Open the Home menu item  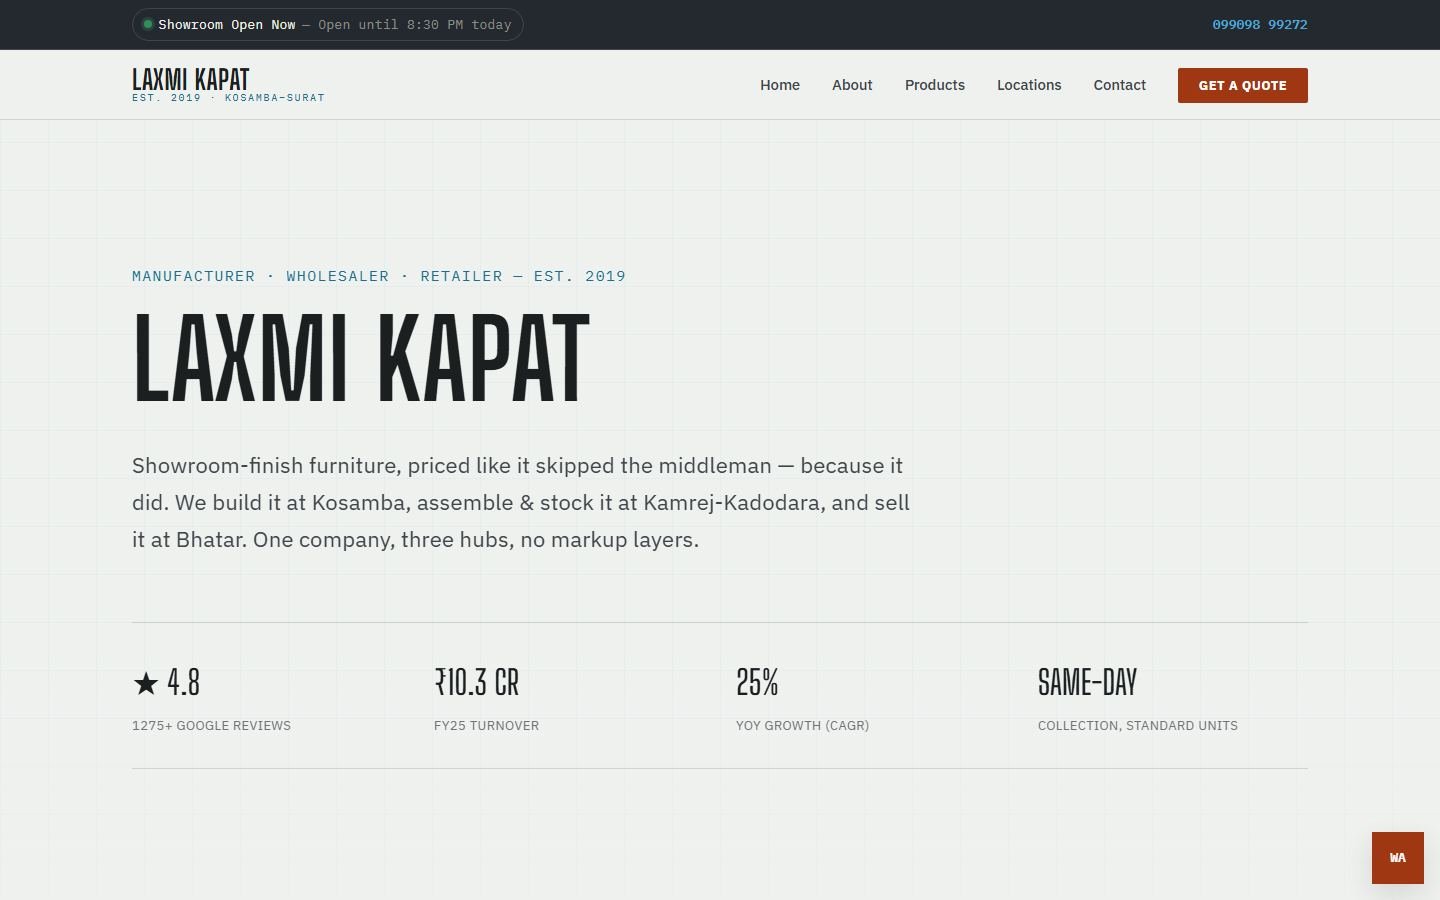(x=780, y=85)
